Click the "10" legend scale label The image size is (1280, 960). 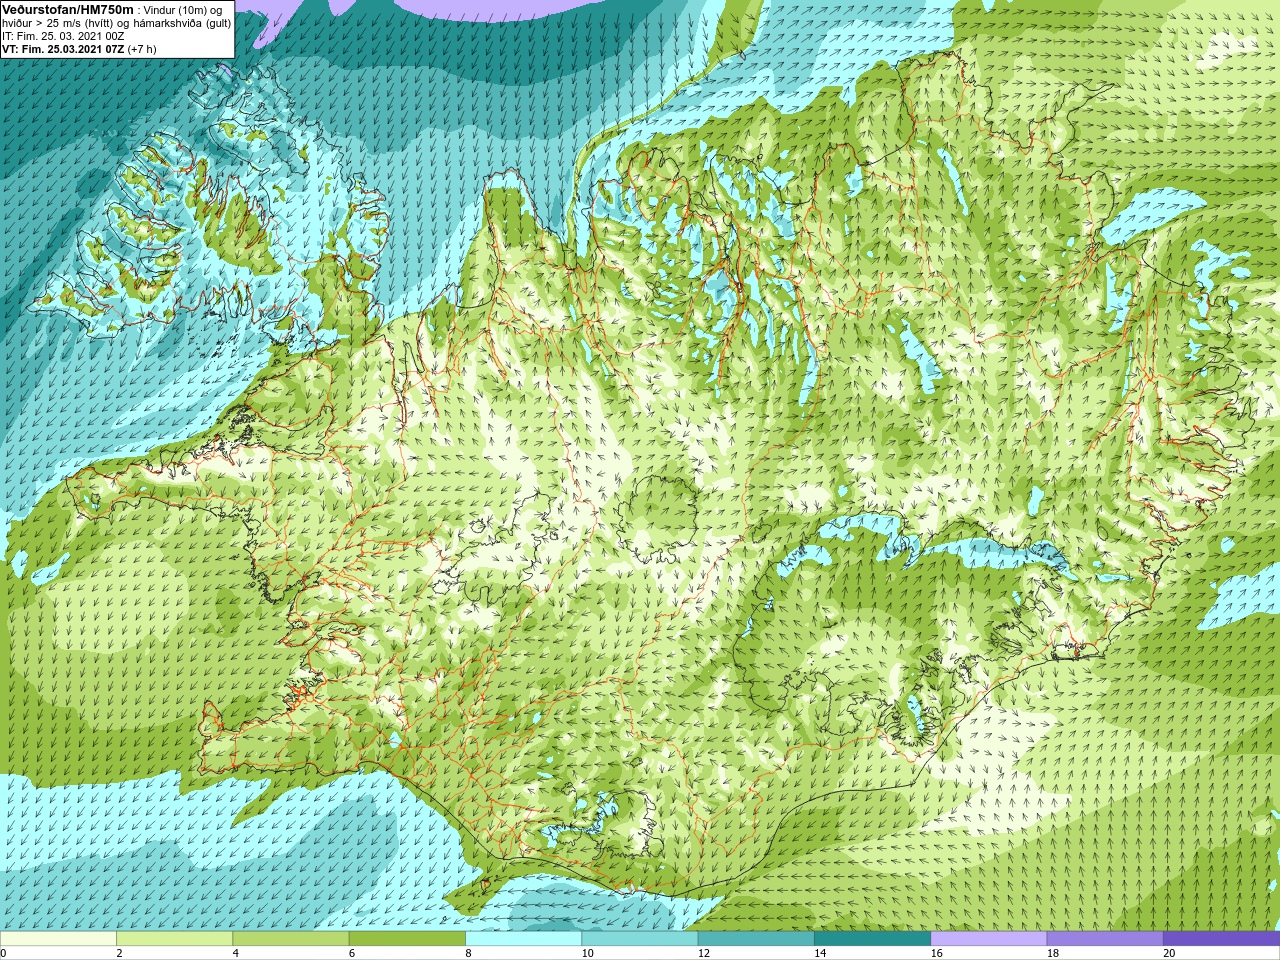[587, 953]
